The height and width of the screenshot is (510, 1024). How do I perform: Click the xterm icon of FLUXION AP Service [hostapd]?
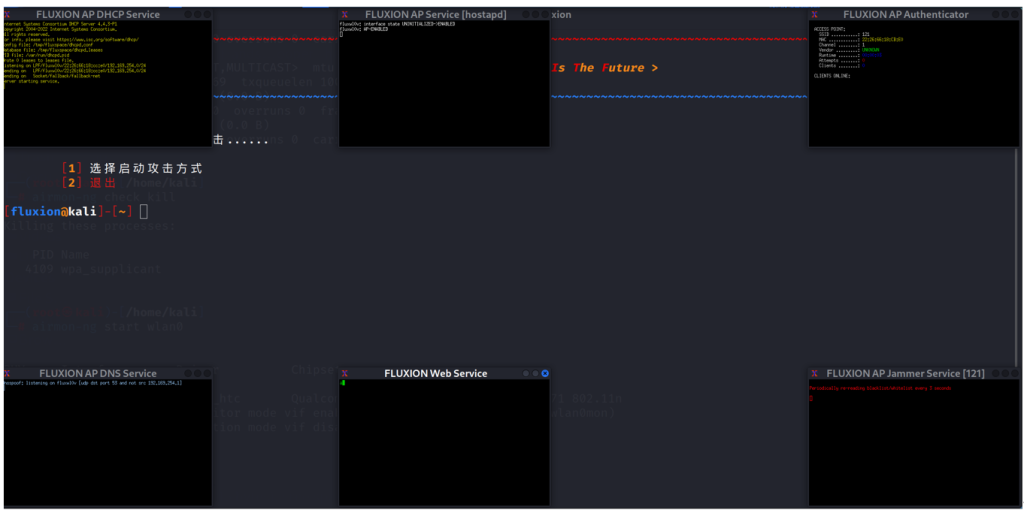[x=344, y=14]
